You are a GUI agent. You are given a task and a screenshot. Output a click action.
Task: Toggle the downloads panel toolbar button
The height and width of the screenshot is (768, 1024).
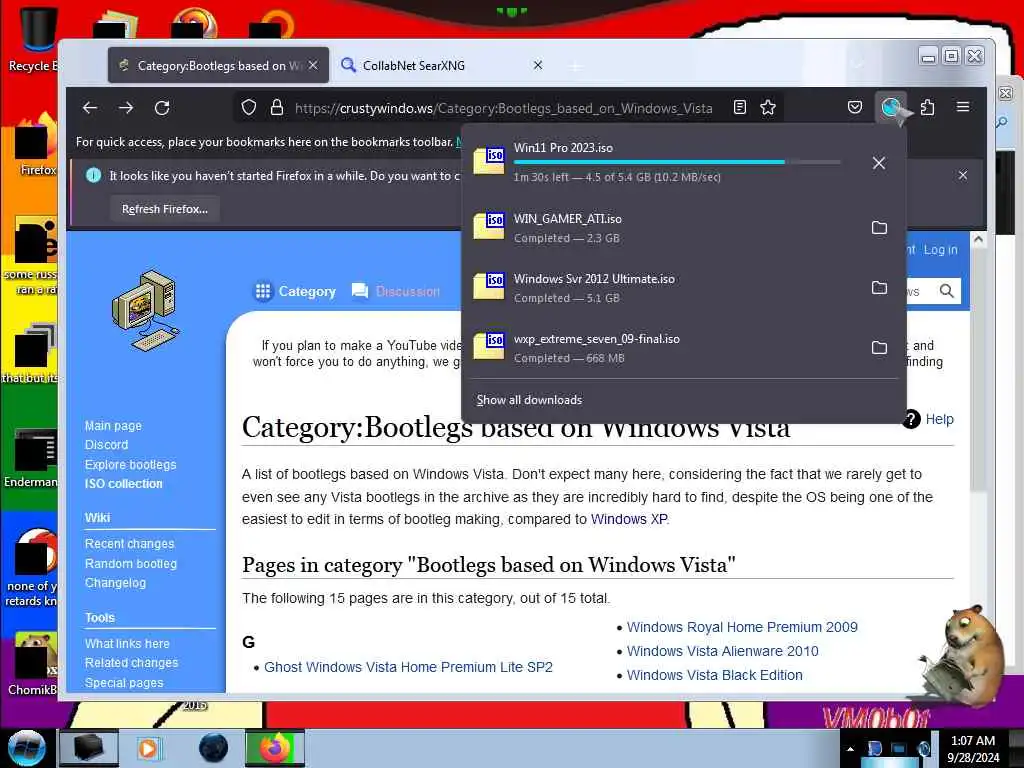click(x=891, y=108)
